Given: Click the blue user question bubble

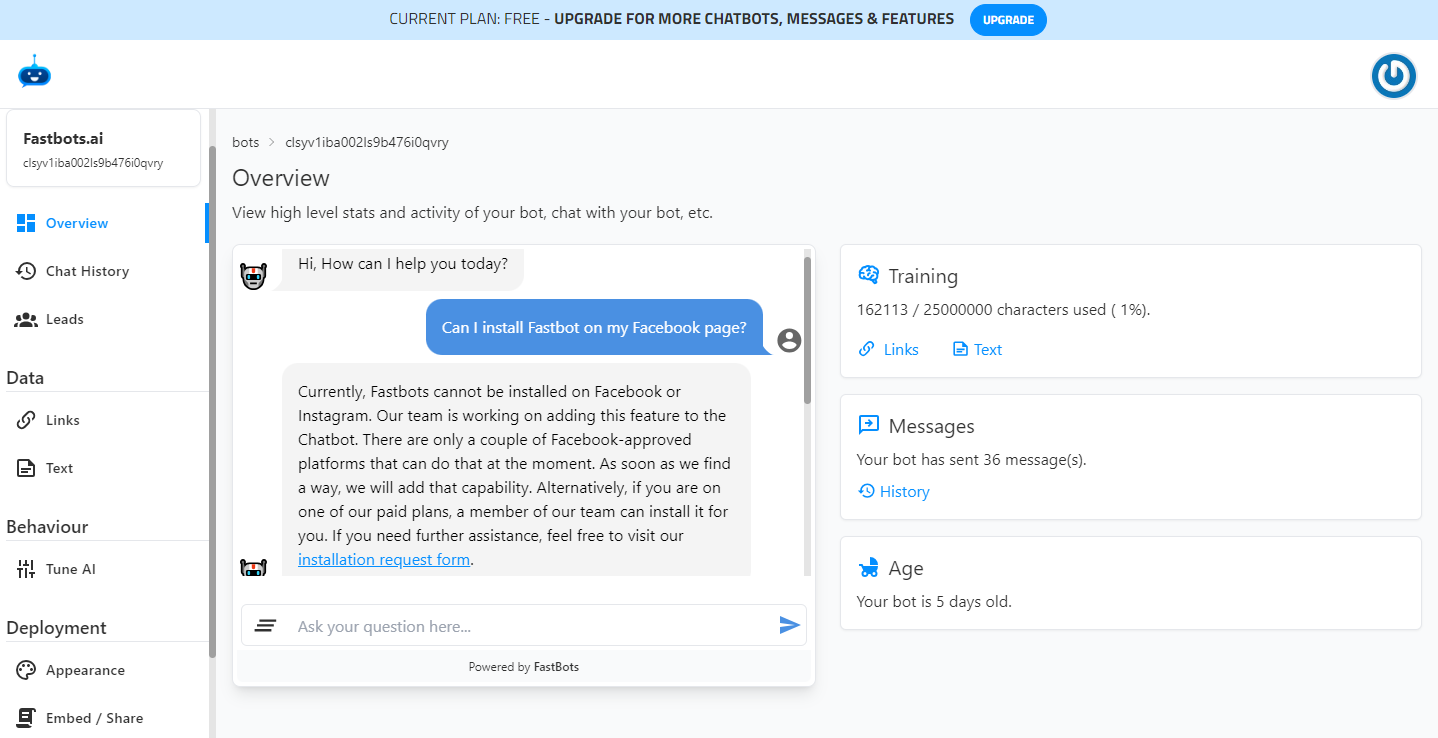Looking at the screenshot, I should (594, 327).
